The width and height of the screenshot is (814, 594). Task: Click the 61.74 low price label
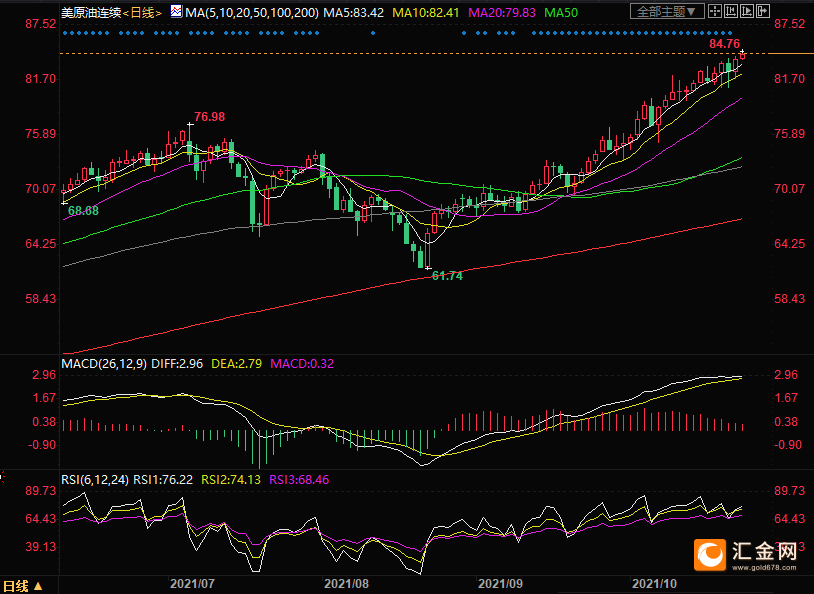tap(446, 275)
